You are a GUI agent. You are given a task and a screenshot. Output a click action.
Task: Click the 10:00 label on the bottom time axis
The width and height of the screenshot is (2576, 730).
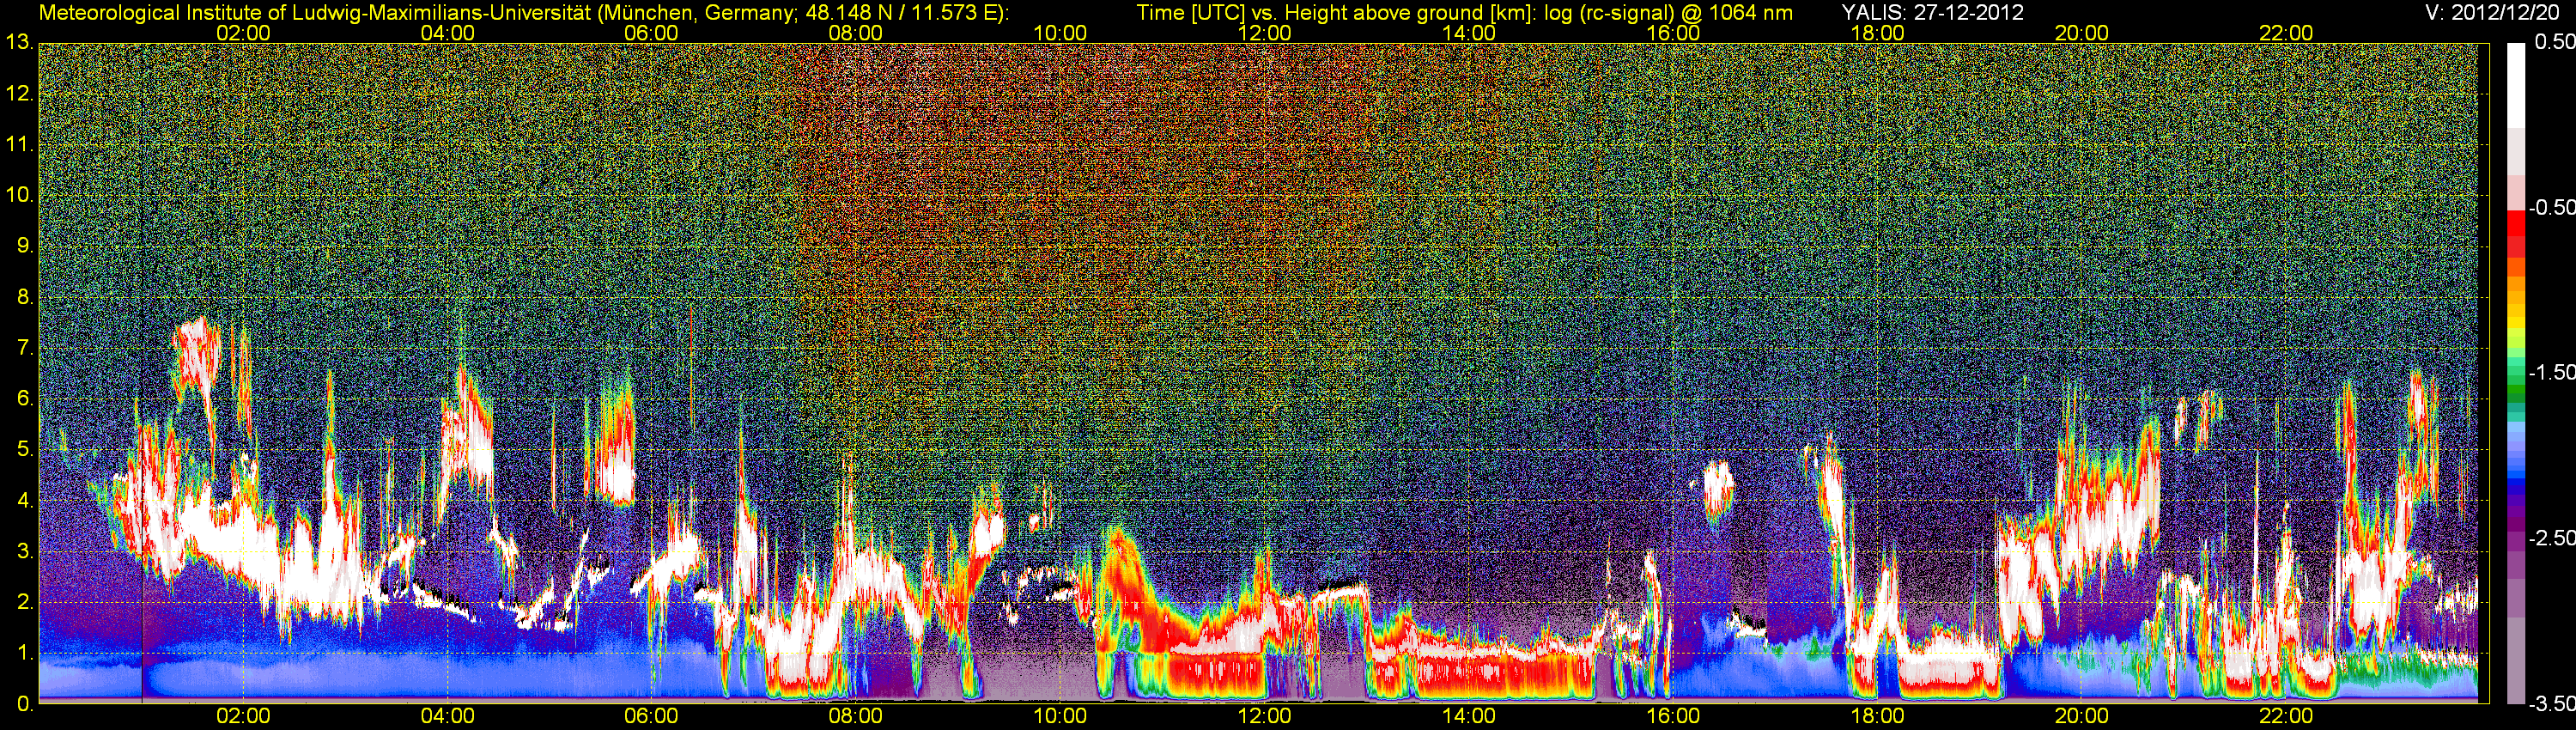1060,716
